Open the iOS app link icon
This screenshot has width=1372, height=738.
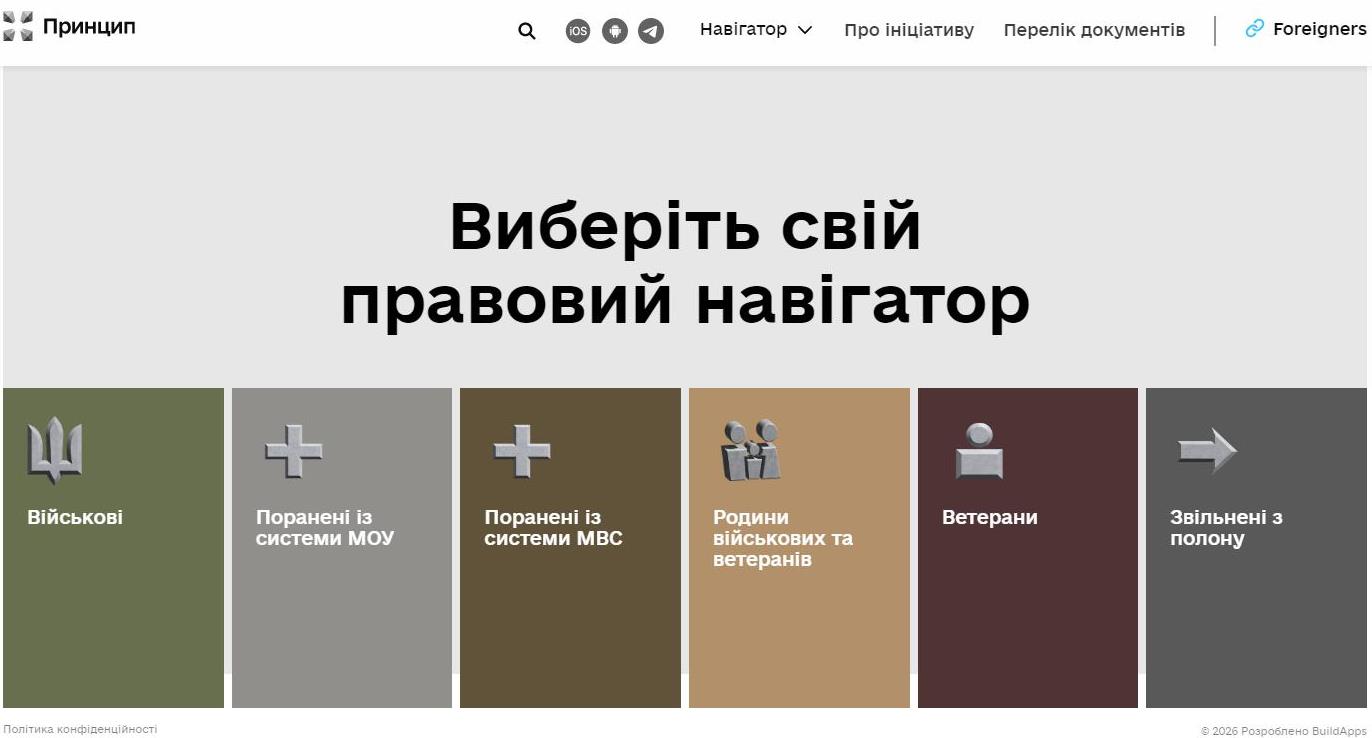578,31
